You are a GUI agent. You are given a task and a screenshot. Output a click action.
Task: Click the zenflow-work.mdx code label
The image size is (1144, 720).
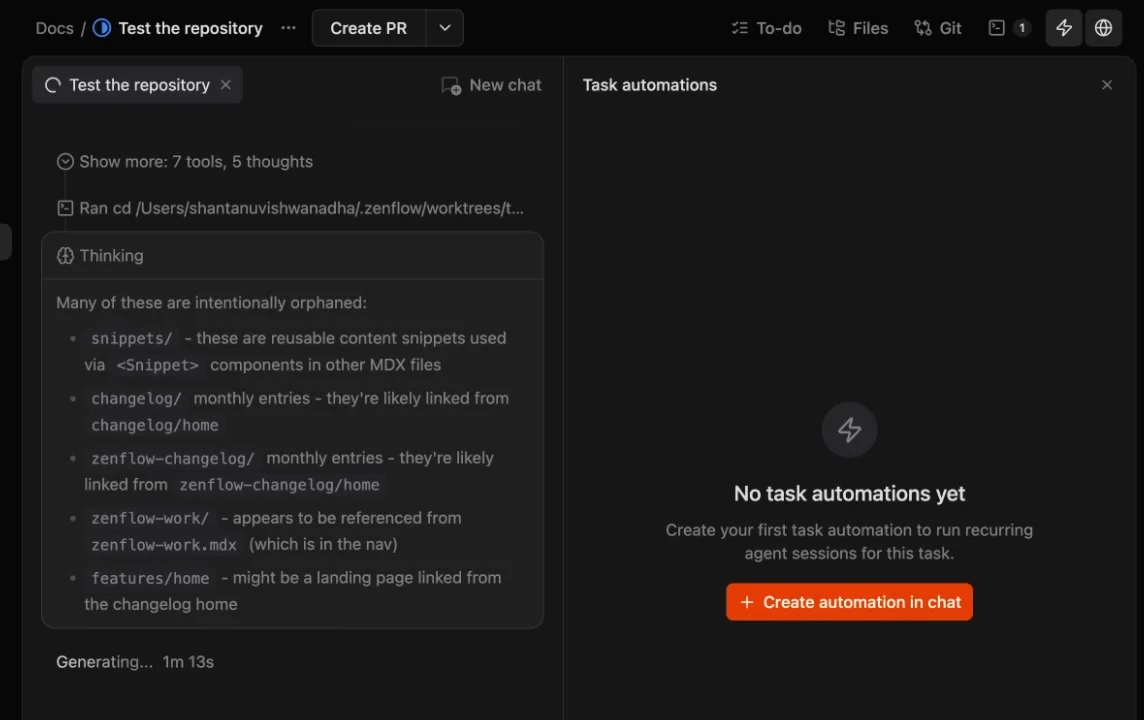163,545
